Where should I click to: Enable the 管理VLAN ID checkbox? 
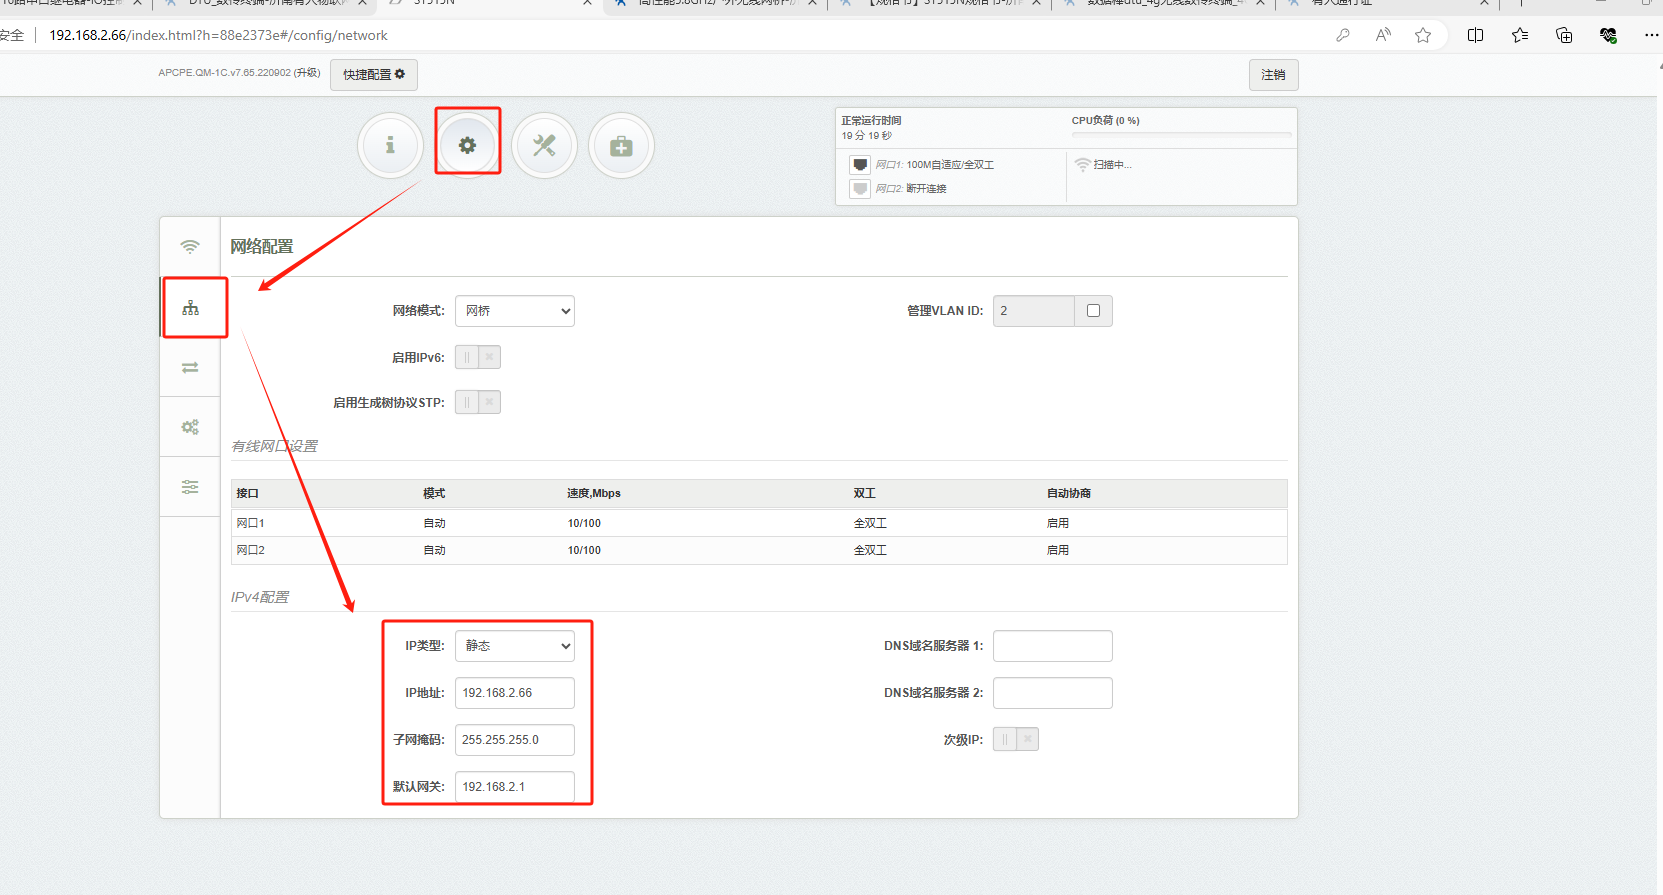[x=1093, y=311]
